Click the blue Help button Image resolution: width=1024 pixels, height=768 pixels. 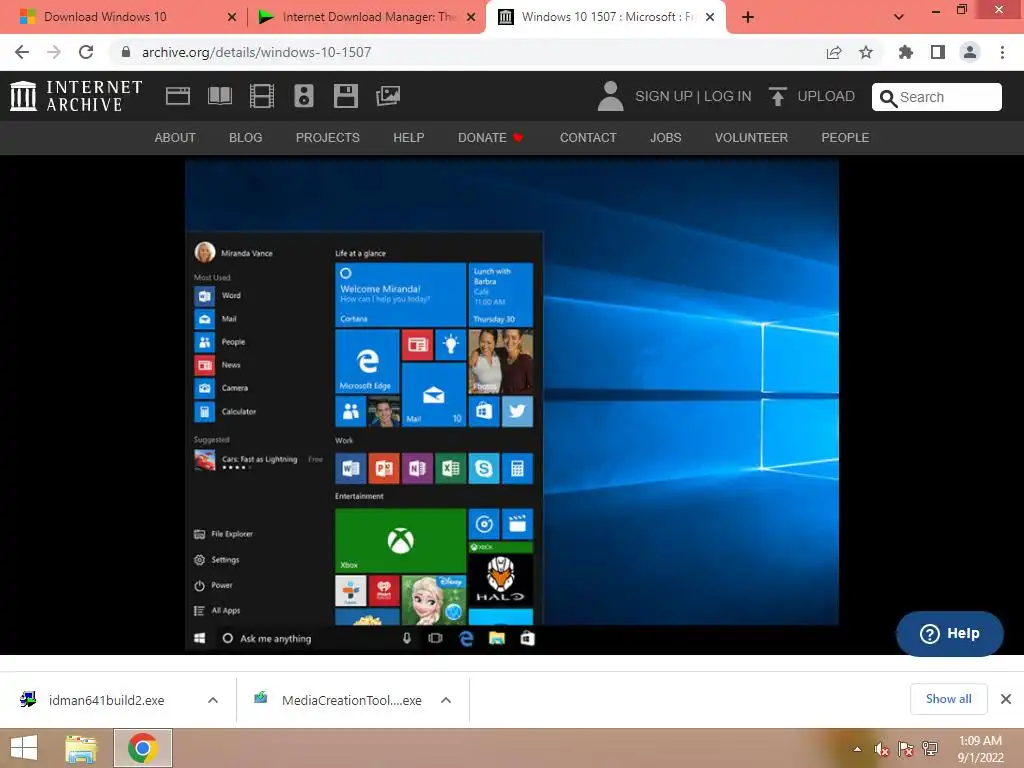950,633
